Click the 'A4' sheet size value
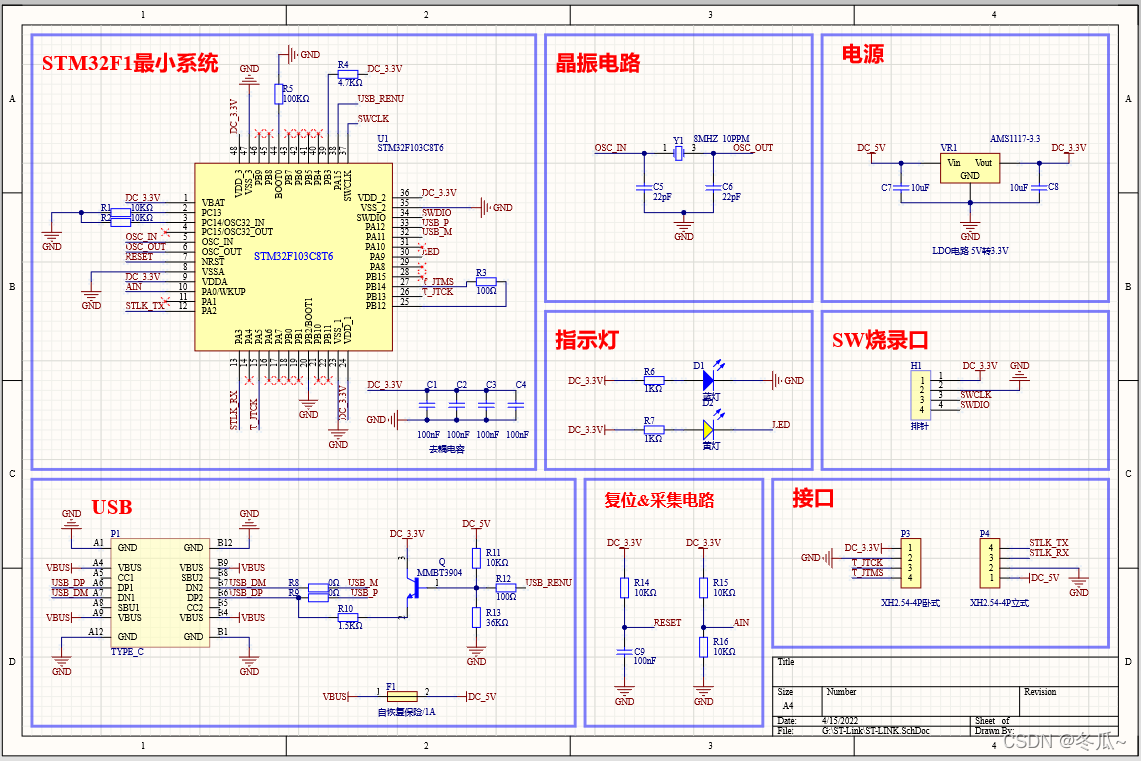 coord(787,706)
